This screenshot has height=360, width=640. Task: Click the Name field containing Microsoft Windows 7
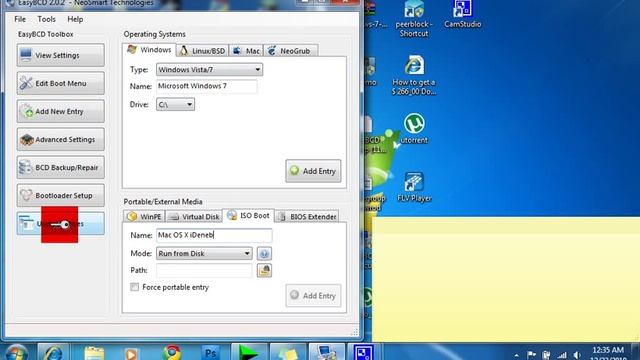pos(207,86)
